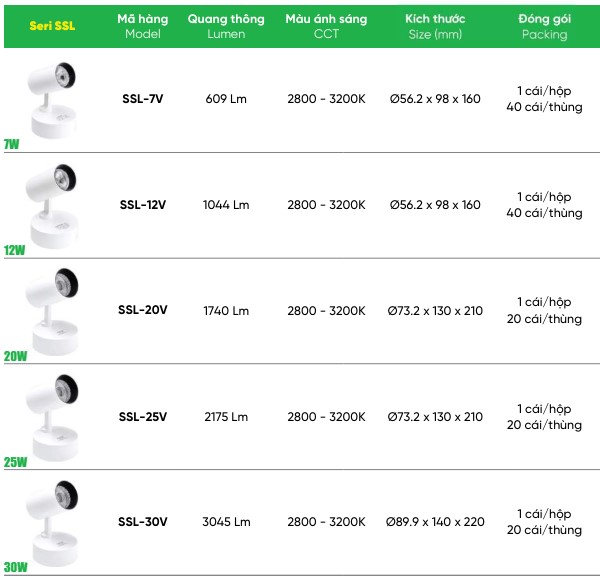Viewport: 600px width, 576px height.
Task: Click the CCT value in SSL-7V row
Action: click(326, 99)
